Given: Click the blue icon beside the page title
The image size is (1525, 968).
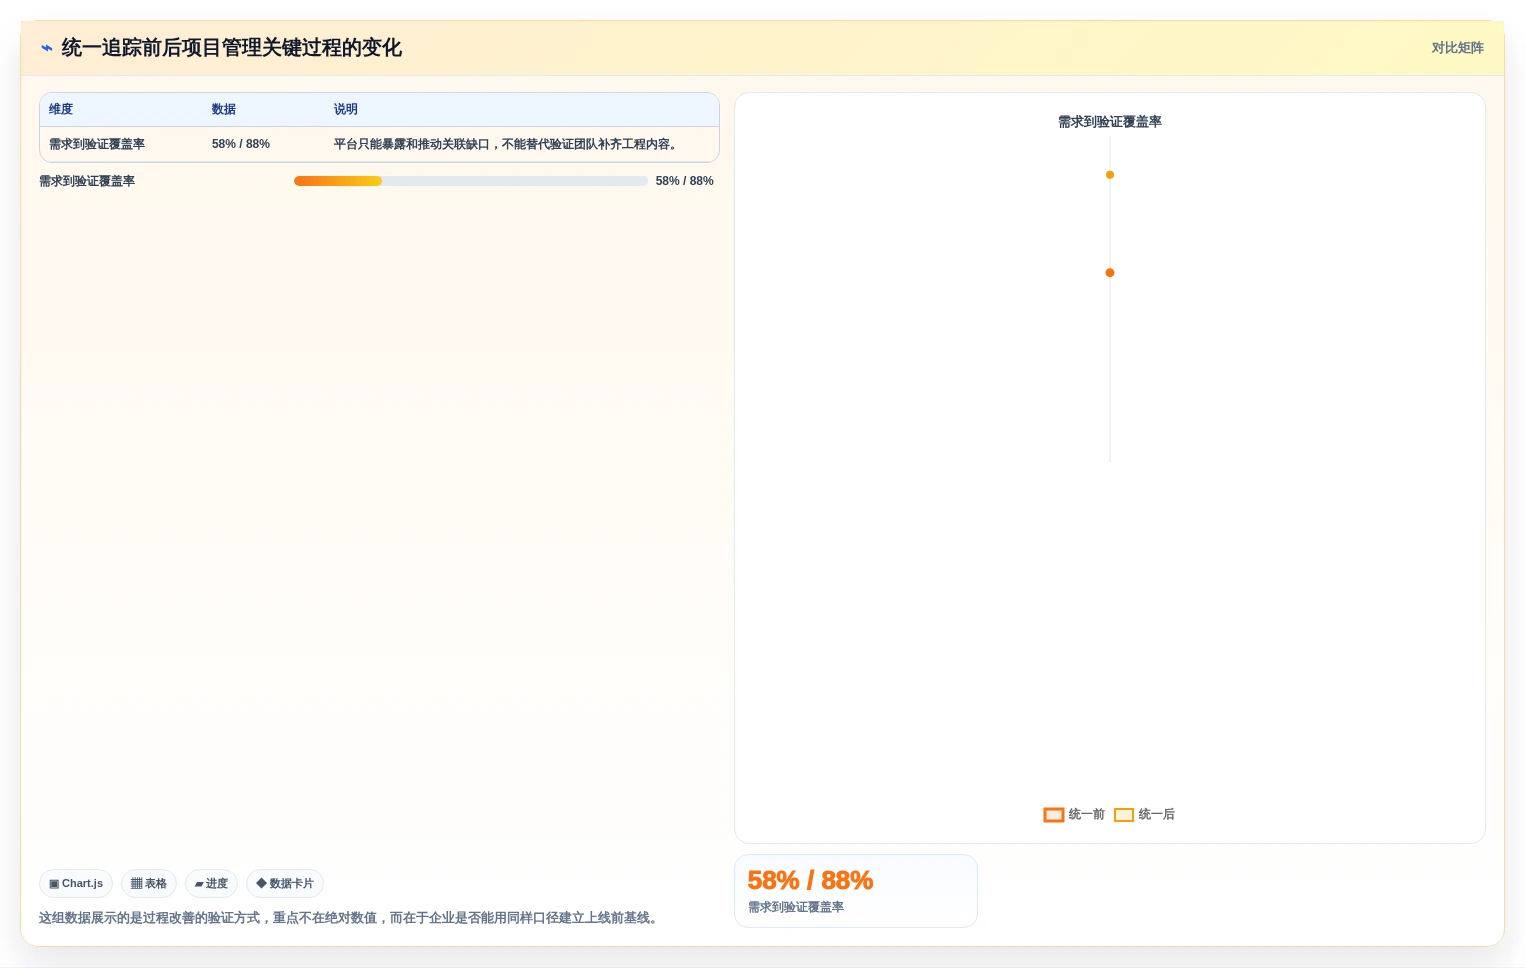Looking at the screenshot, I should coord(46,48).
